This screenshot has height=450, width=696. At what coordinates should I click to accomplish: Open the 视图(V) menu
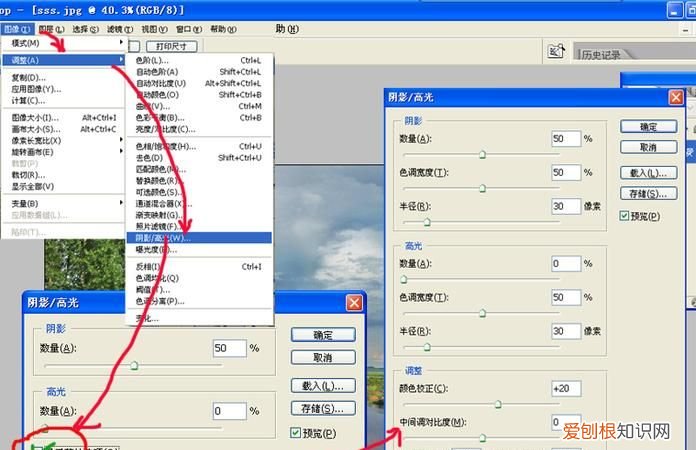tap(154, 29)
